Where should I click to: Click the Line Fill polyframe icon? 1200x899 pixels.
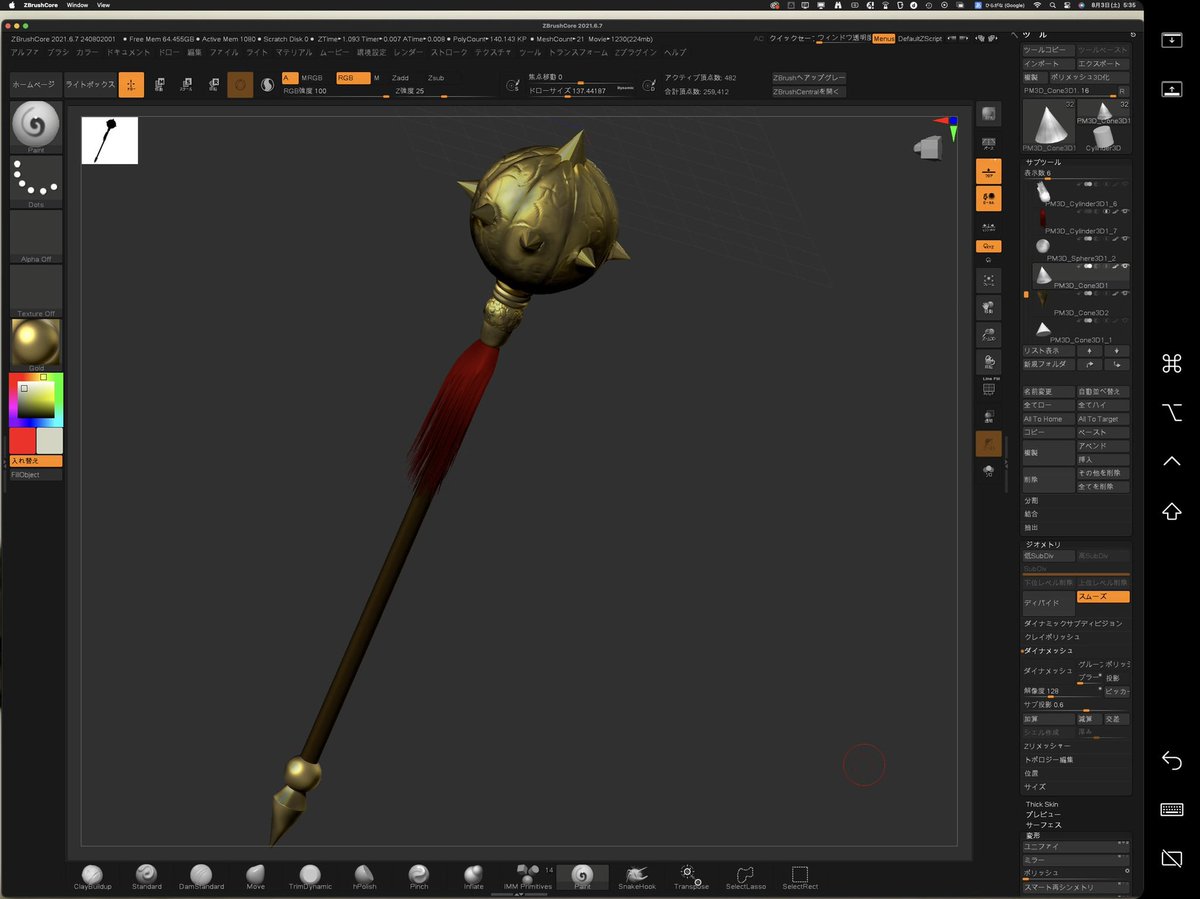pos(989,385)
